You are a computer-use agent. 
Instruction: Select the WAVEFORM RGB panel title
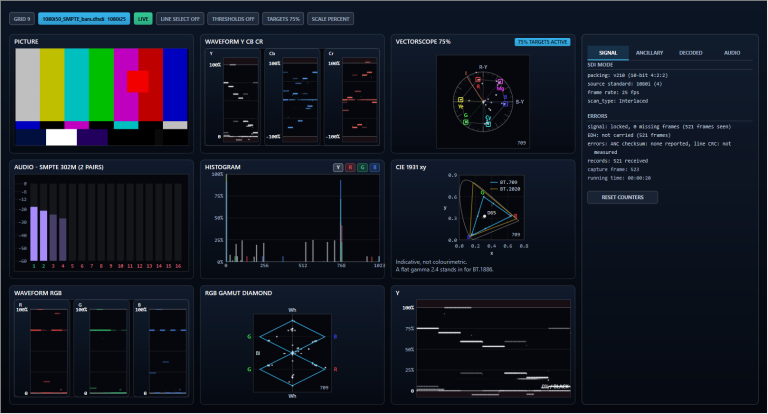coord(38,293)
